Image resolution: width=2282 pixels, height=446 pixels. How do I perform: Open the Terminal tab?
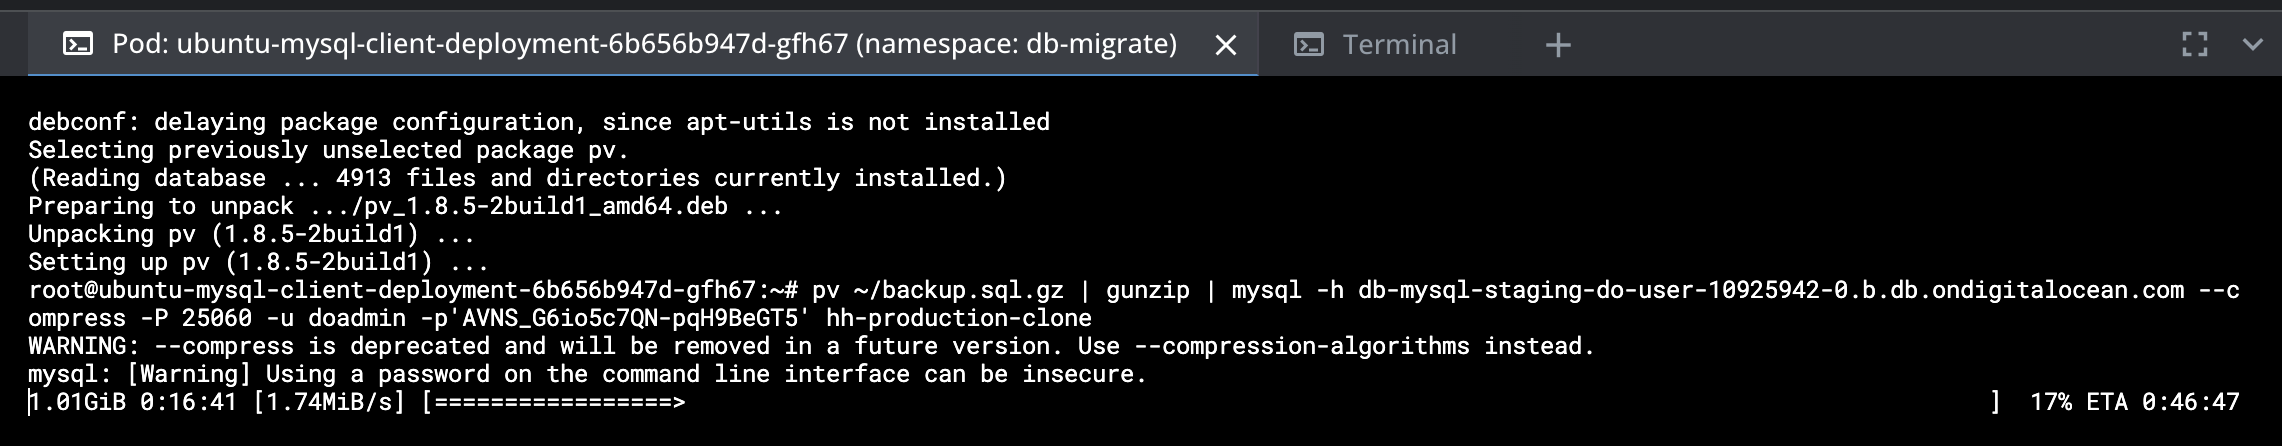pyautogui.click(x=1398, y=45)
